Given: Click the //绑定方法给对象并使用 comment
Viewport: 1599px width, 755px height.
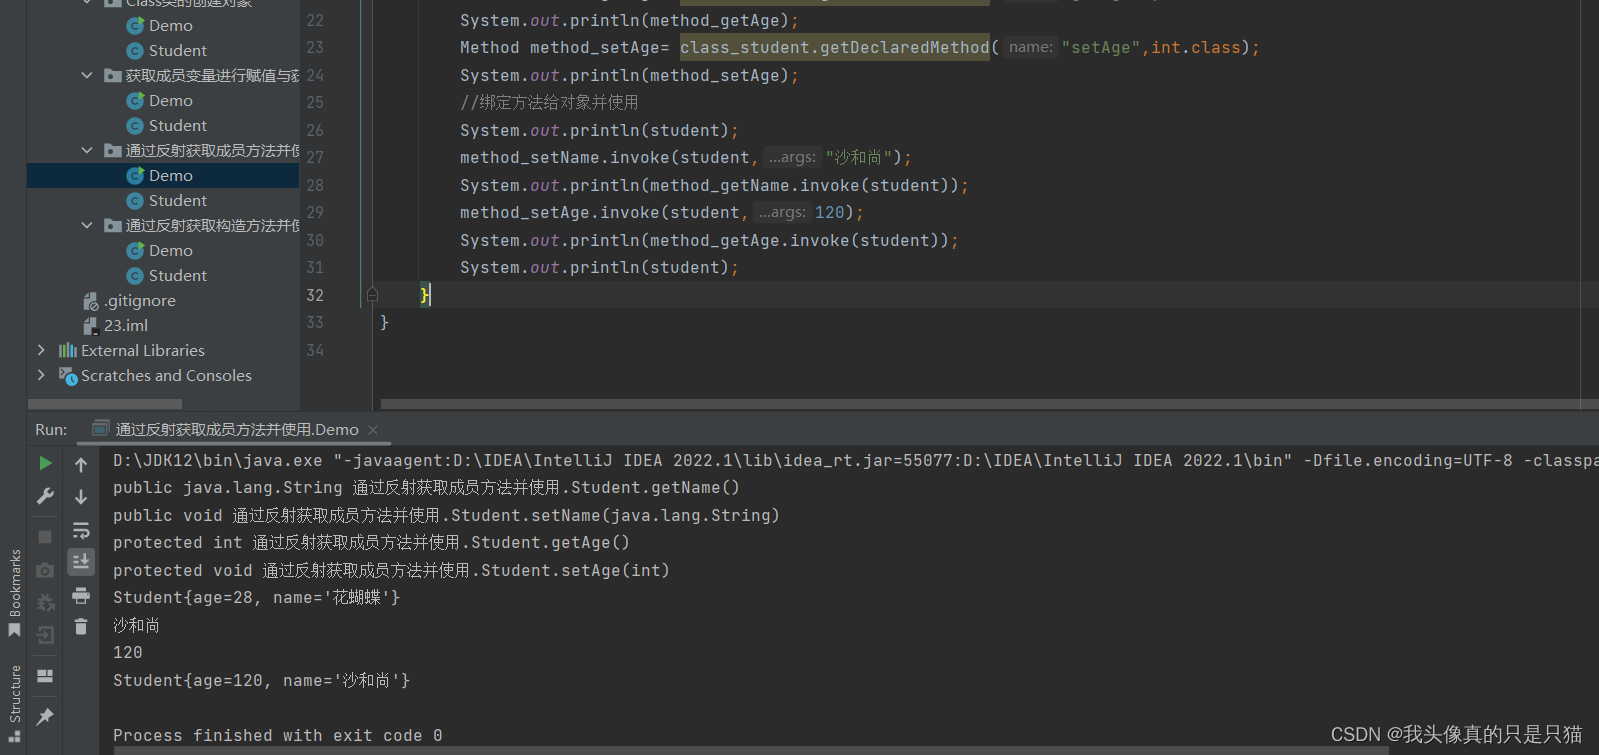Looking at the screenshot, I should 549,102.
